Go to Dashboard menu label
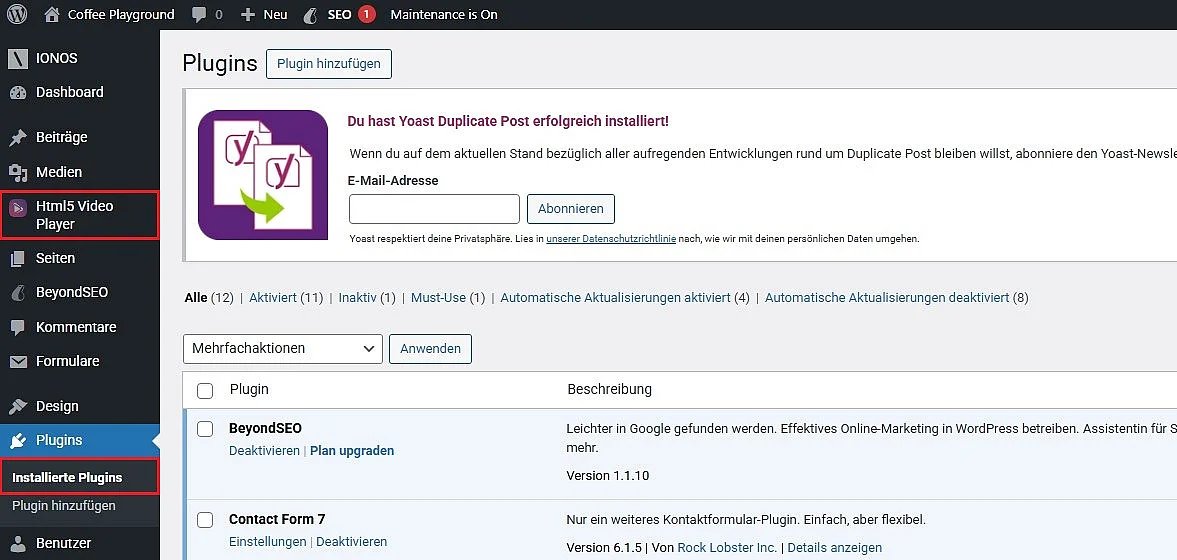Viewport: 1177px width, 560px height. coord(70,92)
